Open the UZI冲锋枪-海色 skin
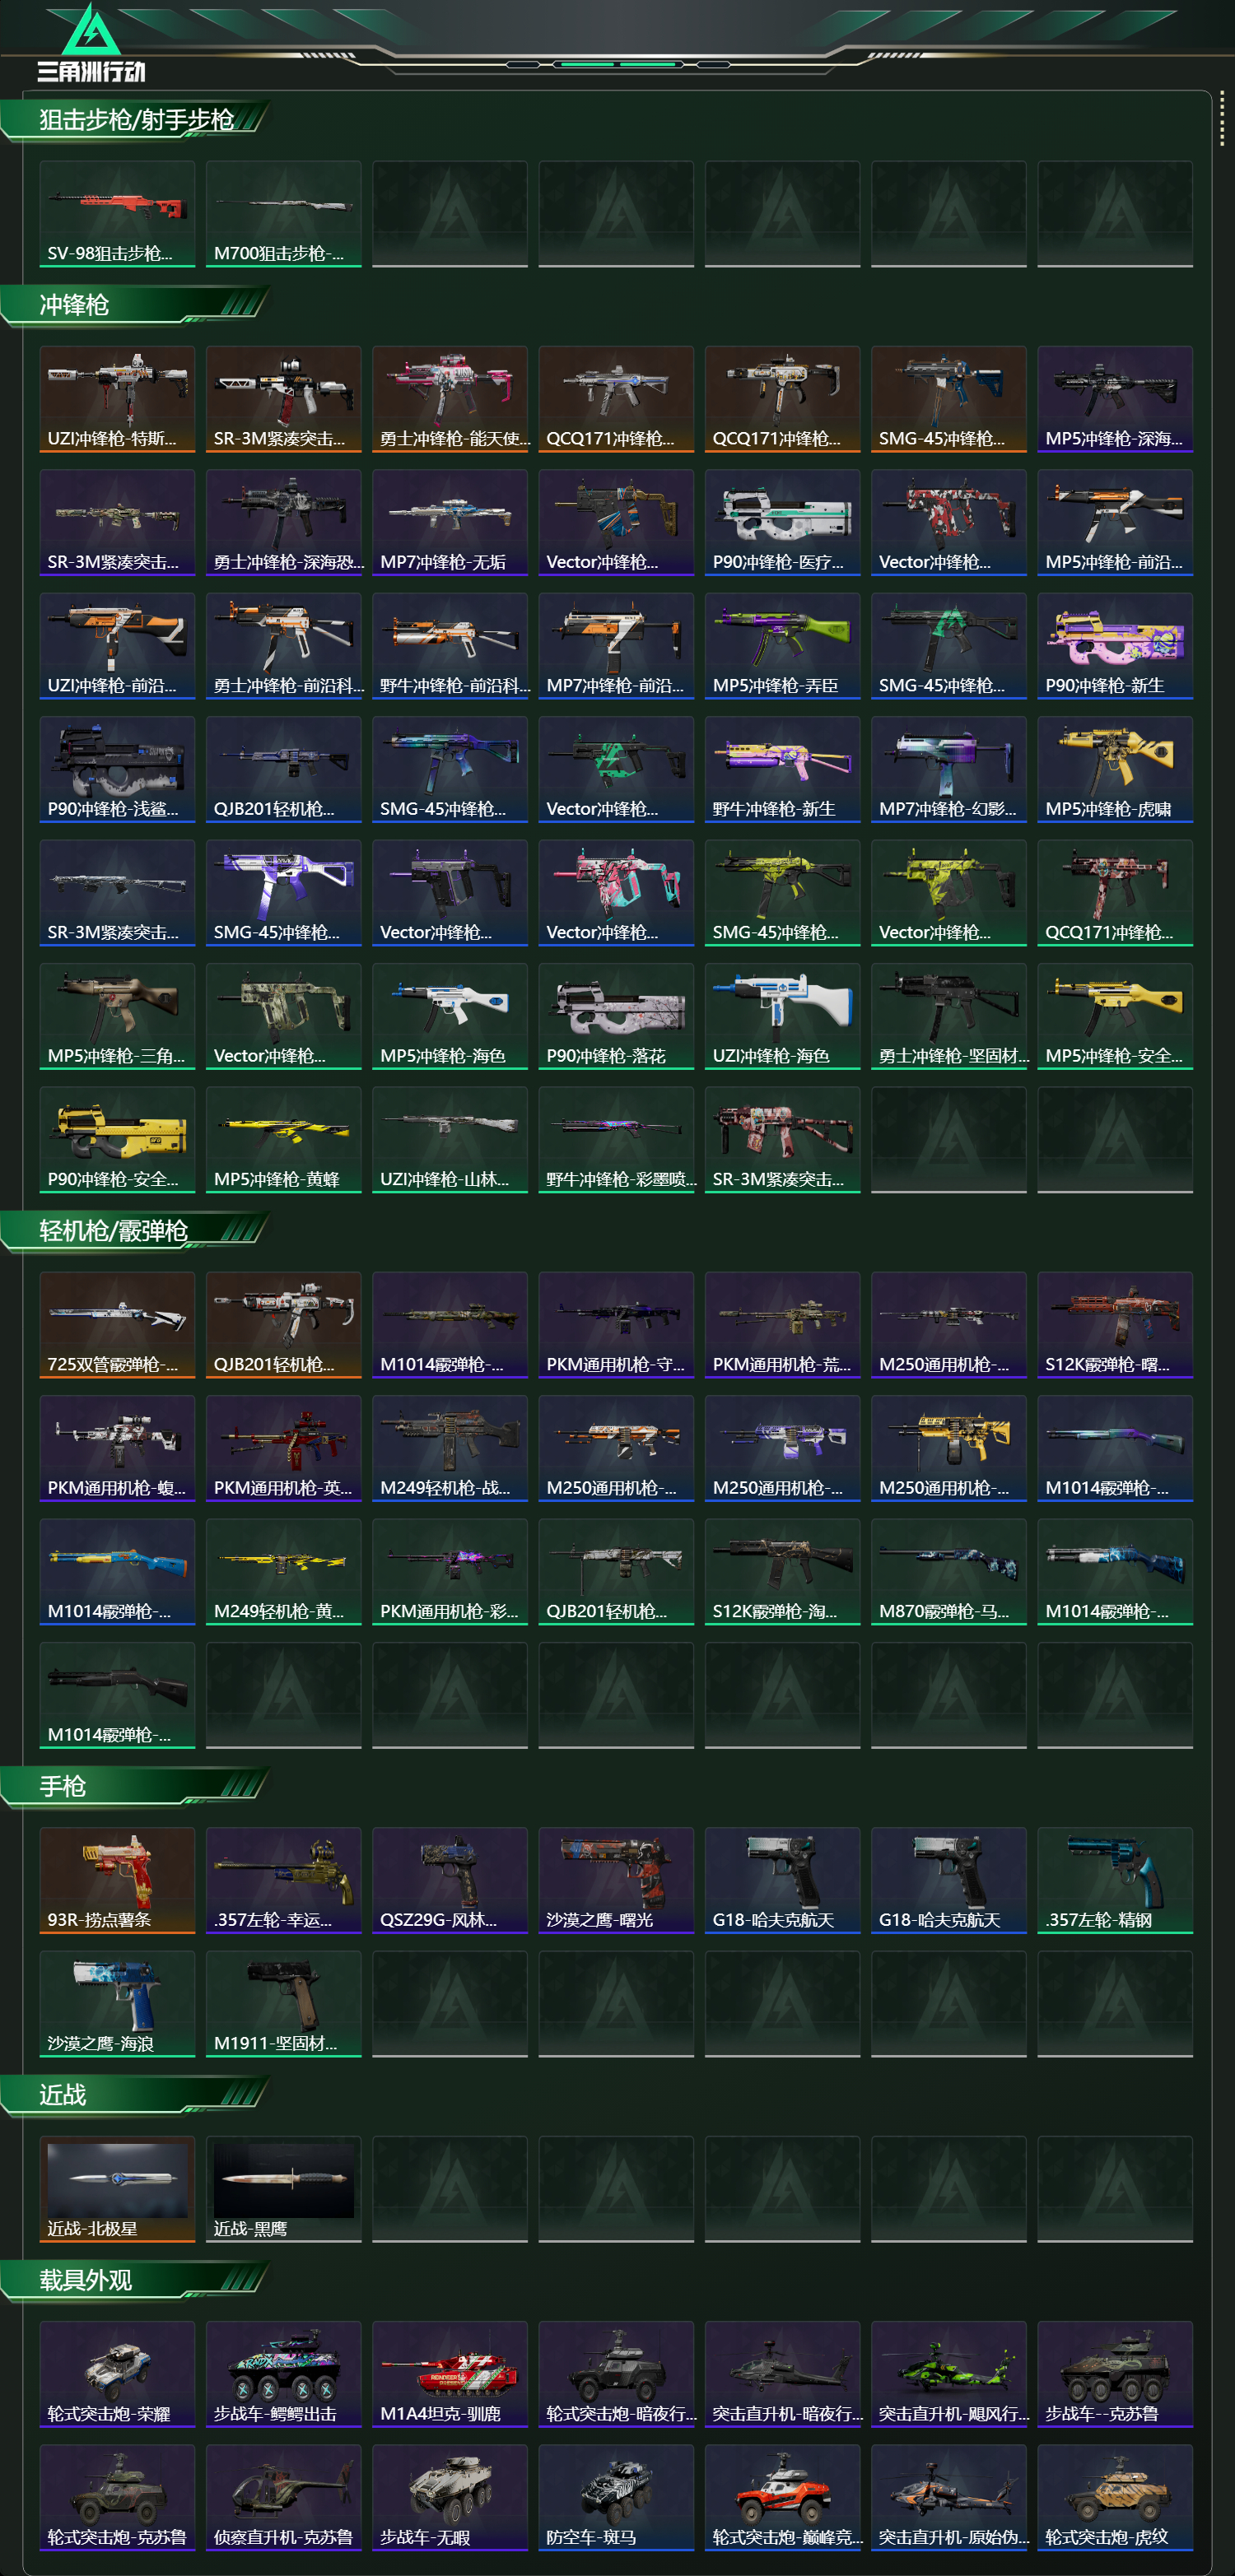The image size is (1235, 2576). pyautogui.click(x=782, y=1017)
